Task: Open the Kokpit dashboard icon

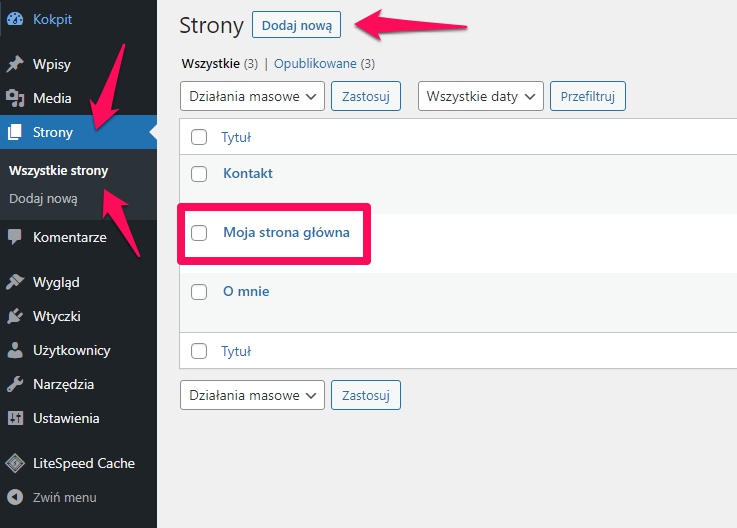Action: click(x=15, y=19)
